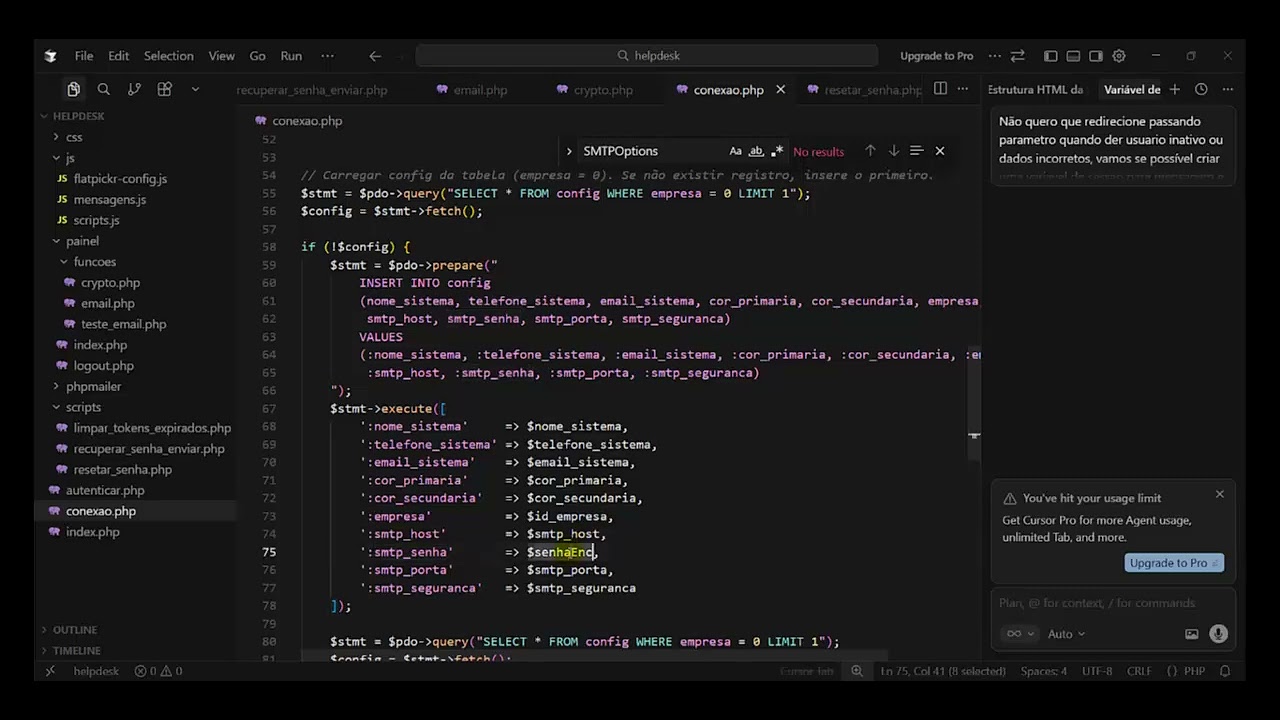Image resolution: width=1280 pixels, height=720 pixels.
Task: Click the zoom icon in the status bar
Action: (x=857, y=671)
